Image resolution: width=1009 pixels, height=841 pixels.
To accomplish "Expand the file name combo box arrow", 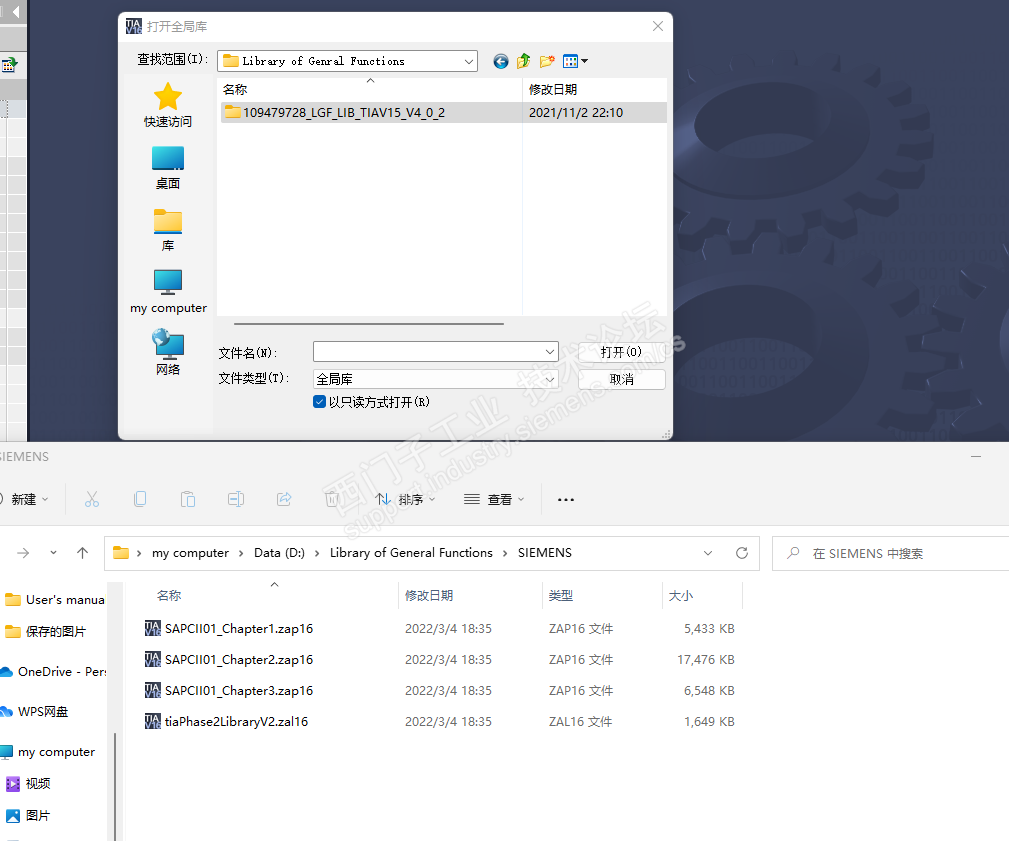I will click(550, 352).
